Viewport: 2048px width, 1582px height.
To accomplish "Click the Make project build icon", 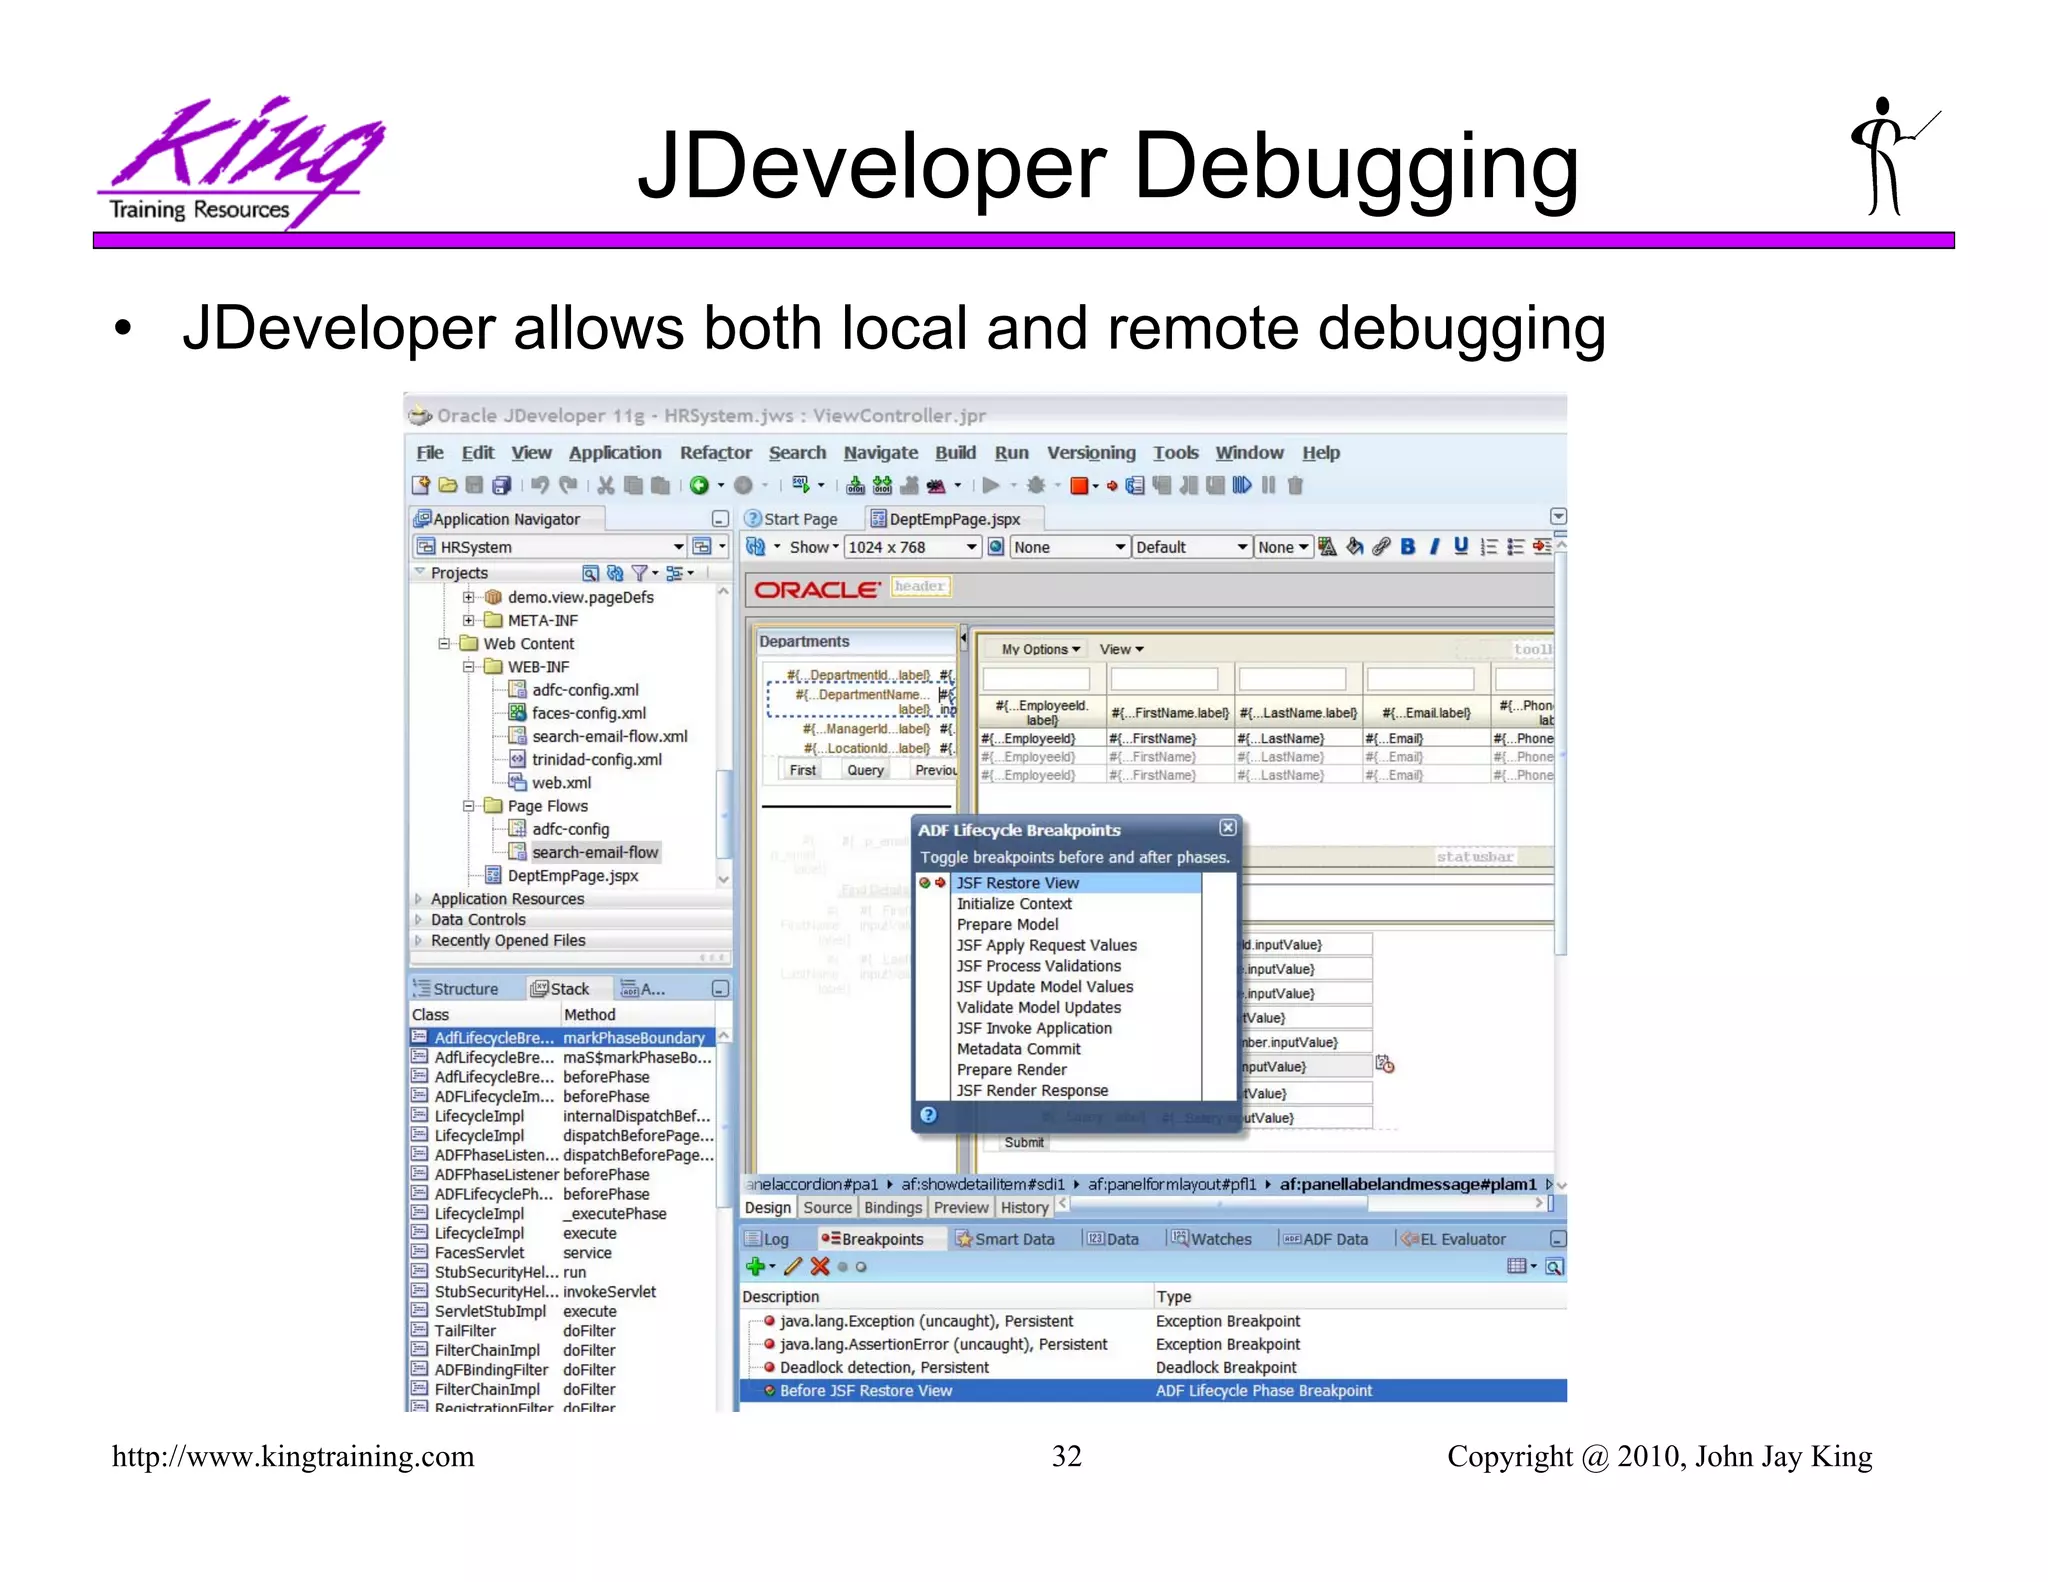I will 855,485.
